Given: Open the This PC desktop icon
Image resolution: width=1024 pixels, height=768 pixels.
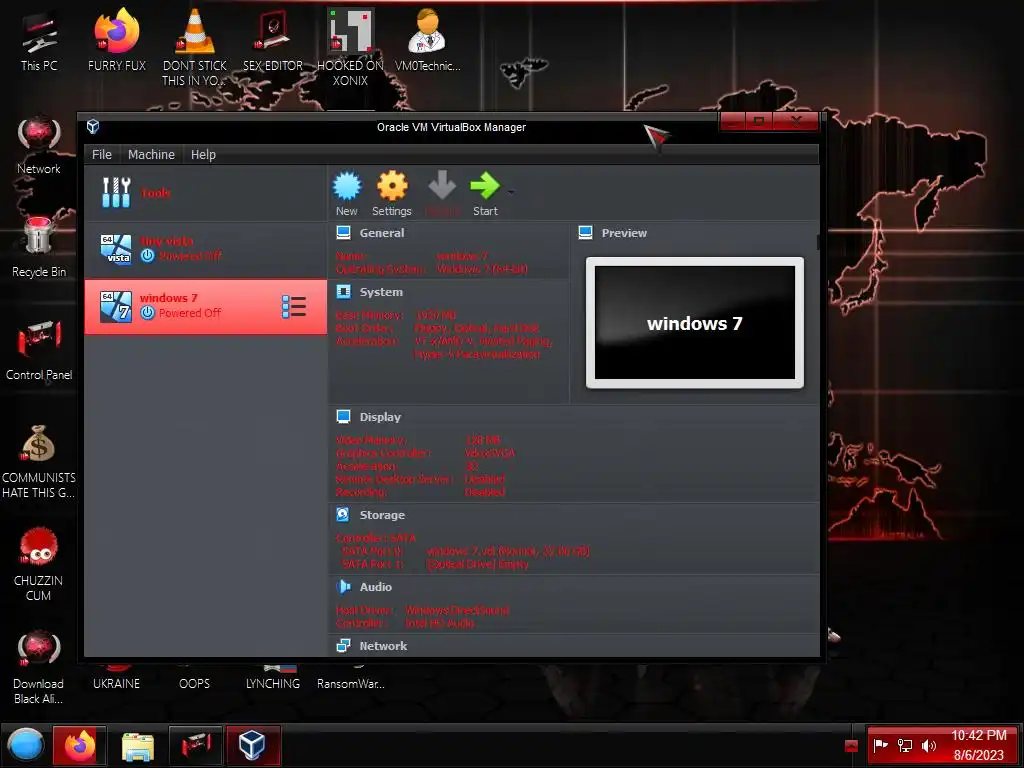Looking at the screenshot, I should (39, 39).
